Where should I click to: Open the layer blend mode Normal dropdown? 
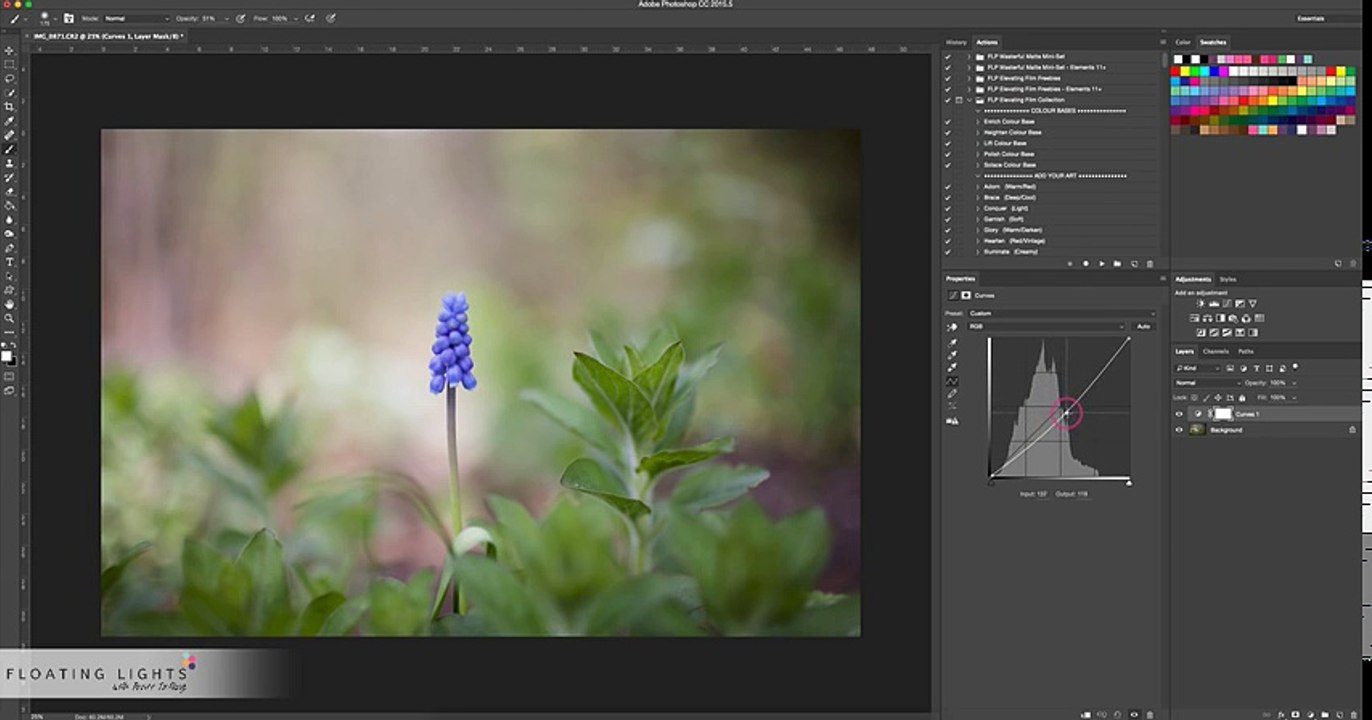pyautogui.click(x=1208, y=383)
